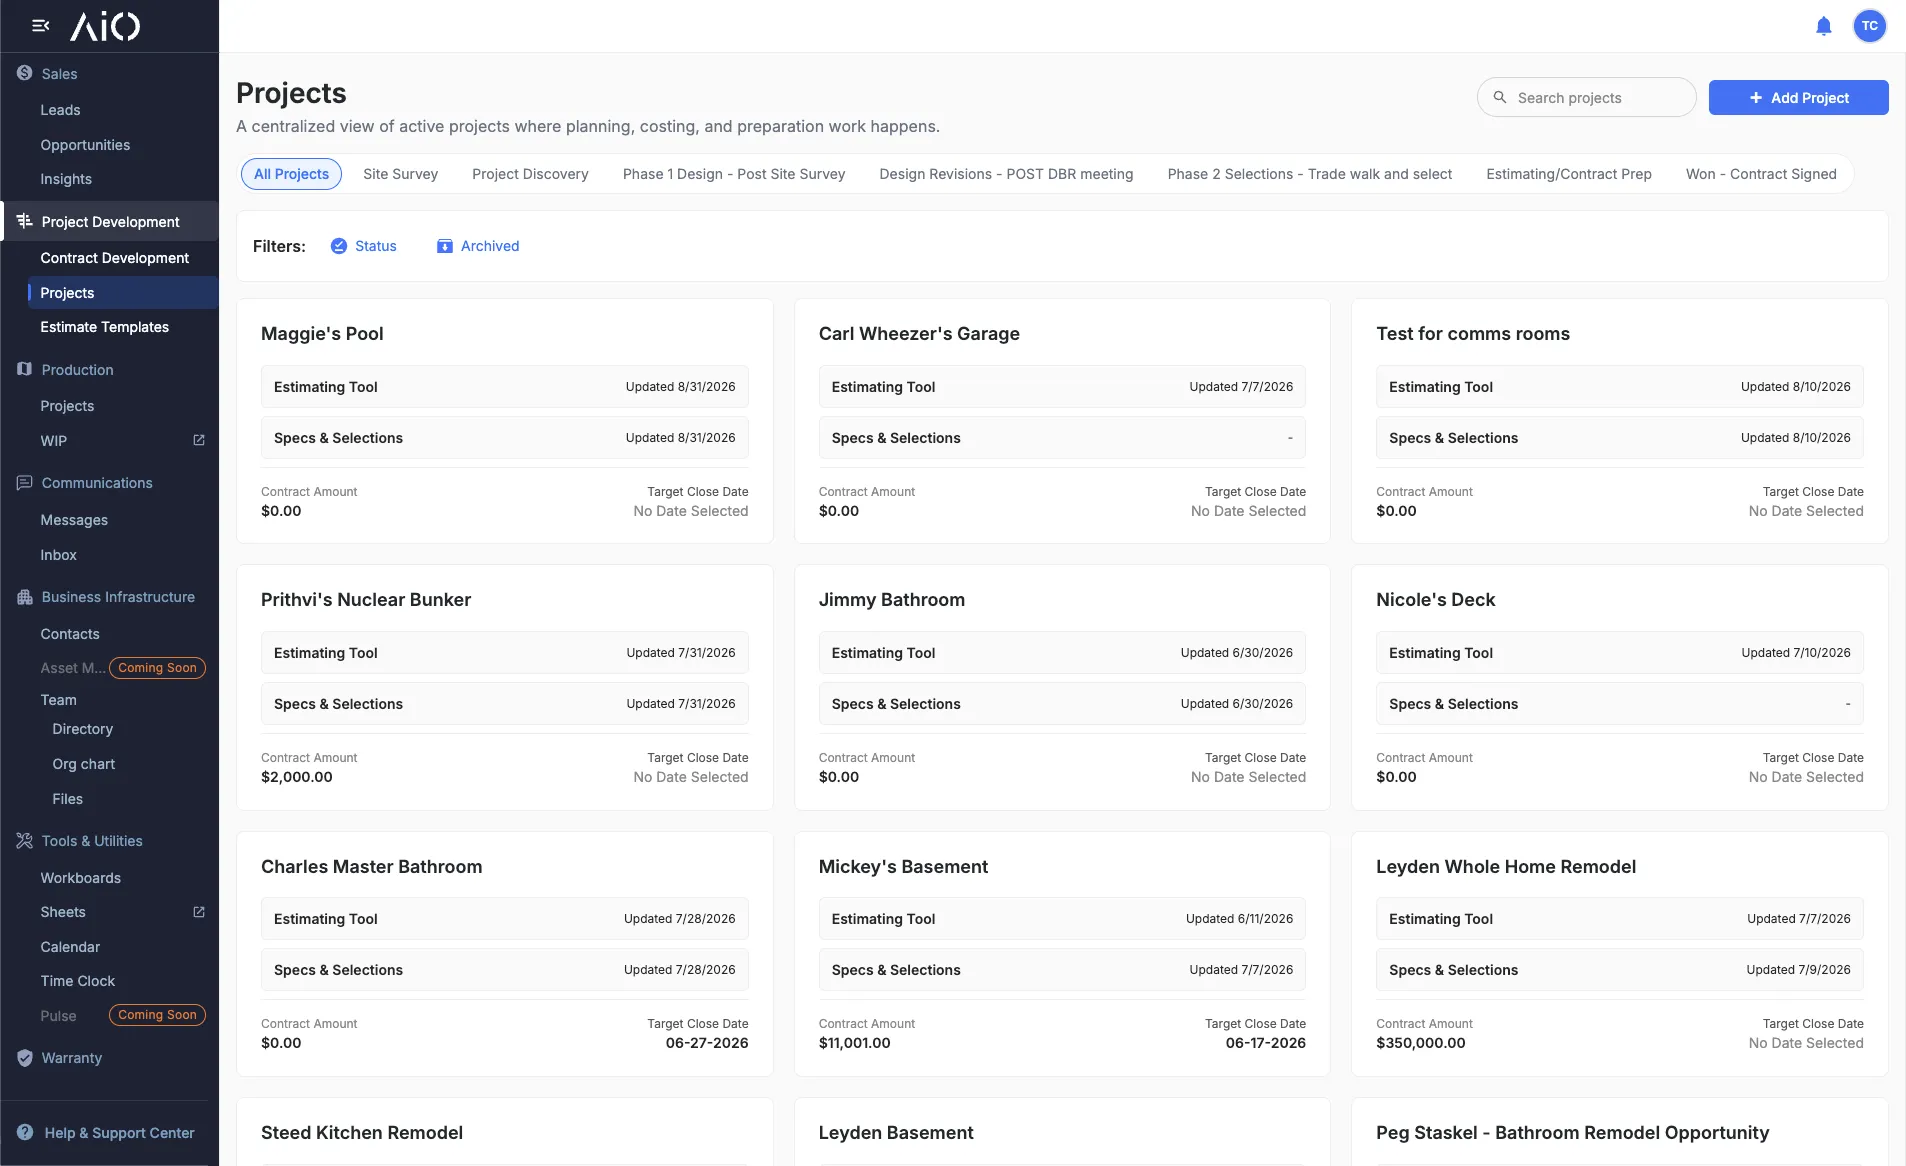Open the TC user avatar menu
1906x1166 pixels.
[1869, 26]
